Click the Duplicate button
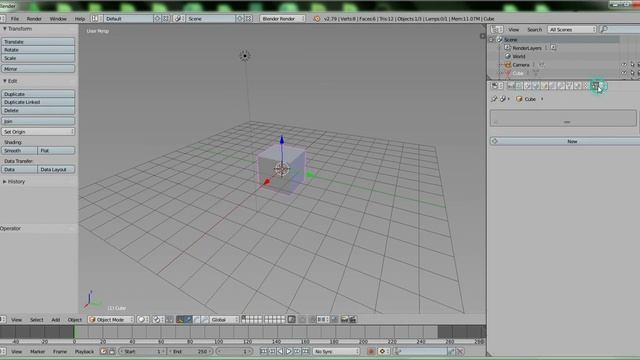 [x=38, y=94]
